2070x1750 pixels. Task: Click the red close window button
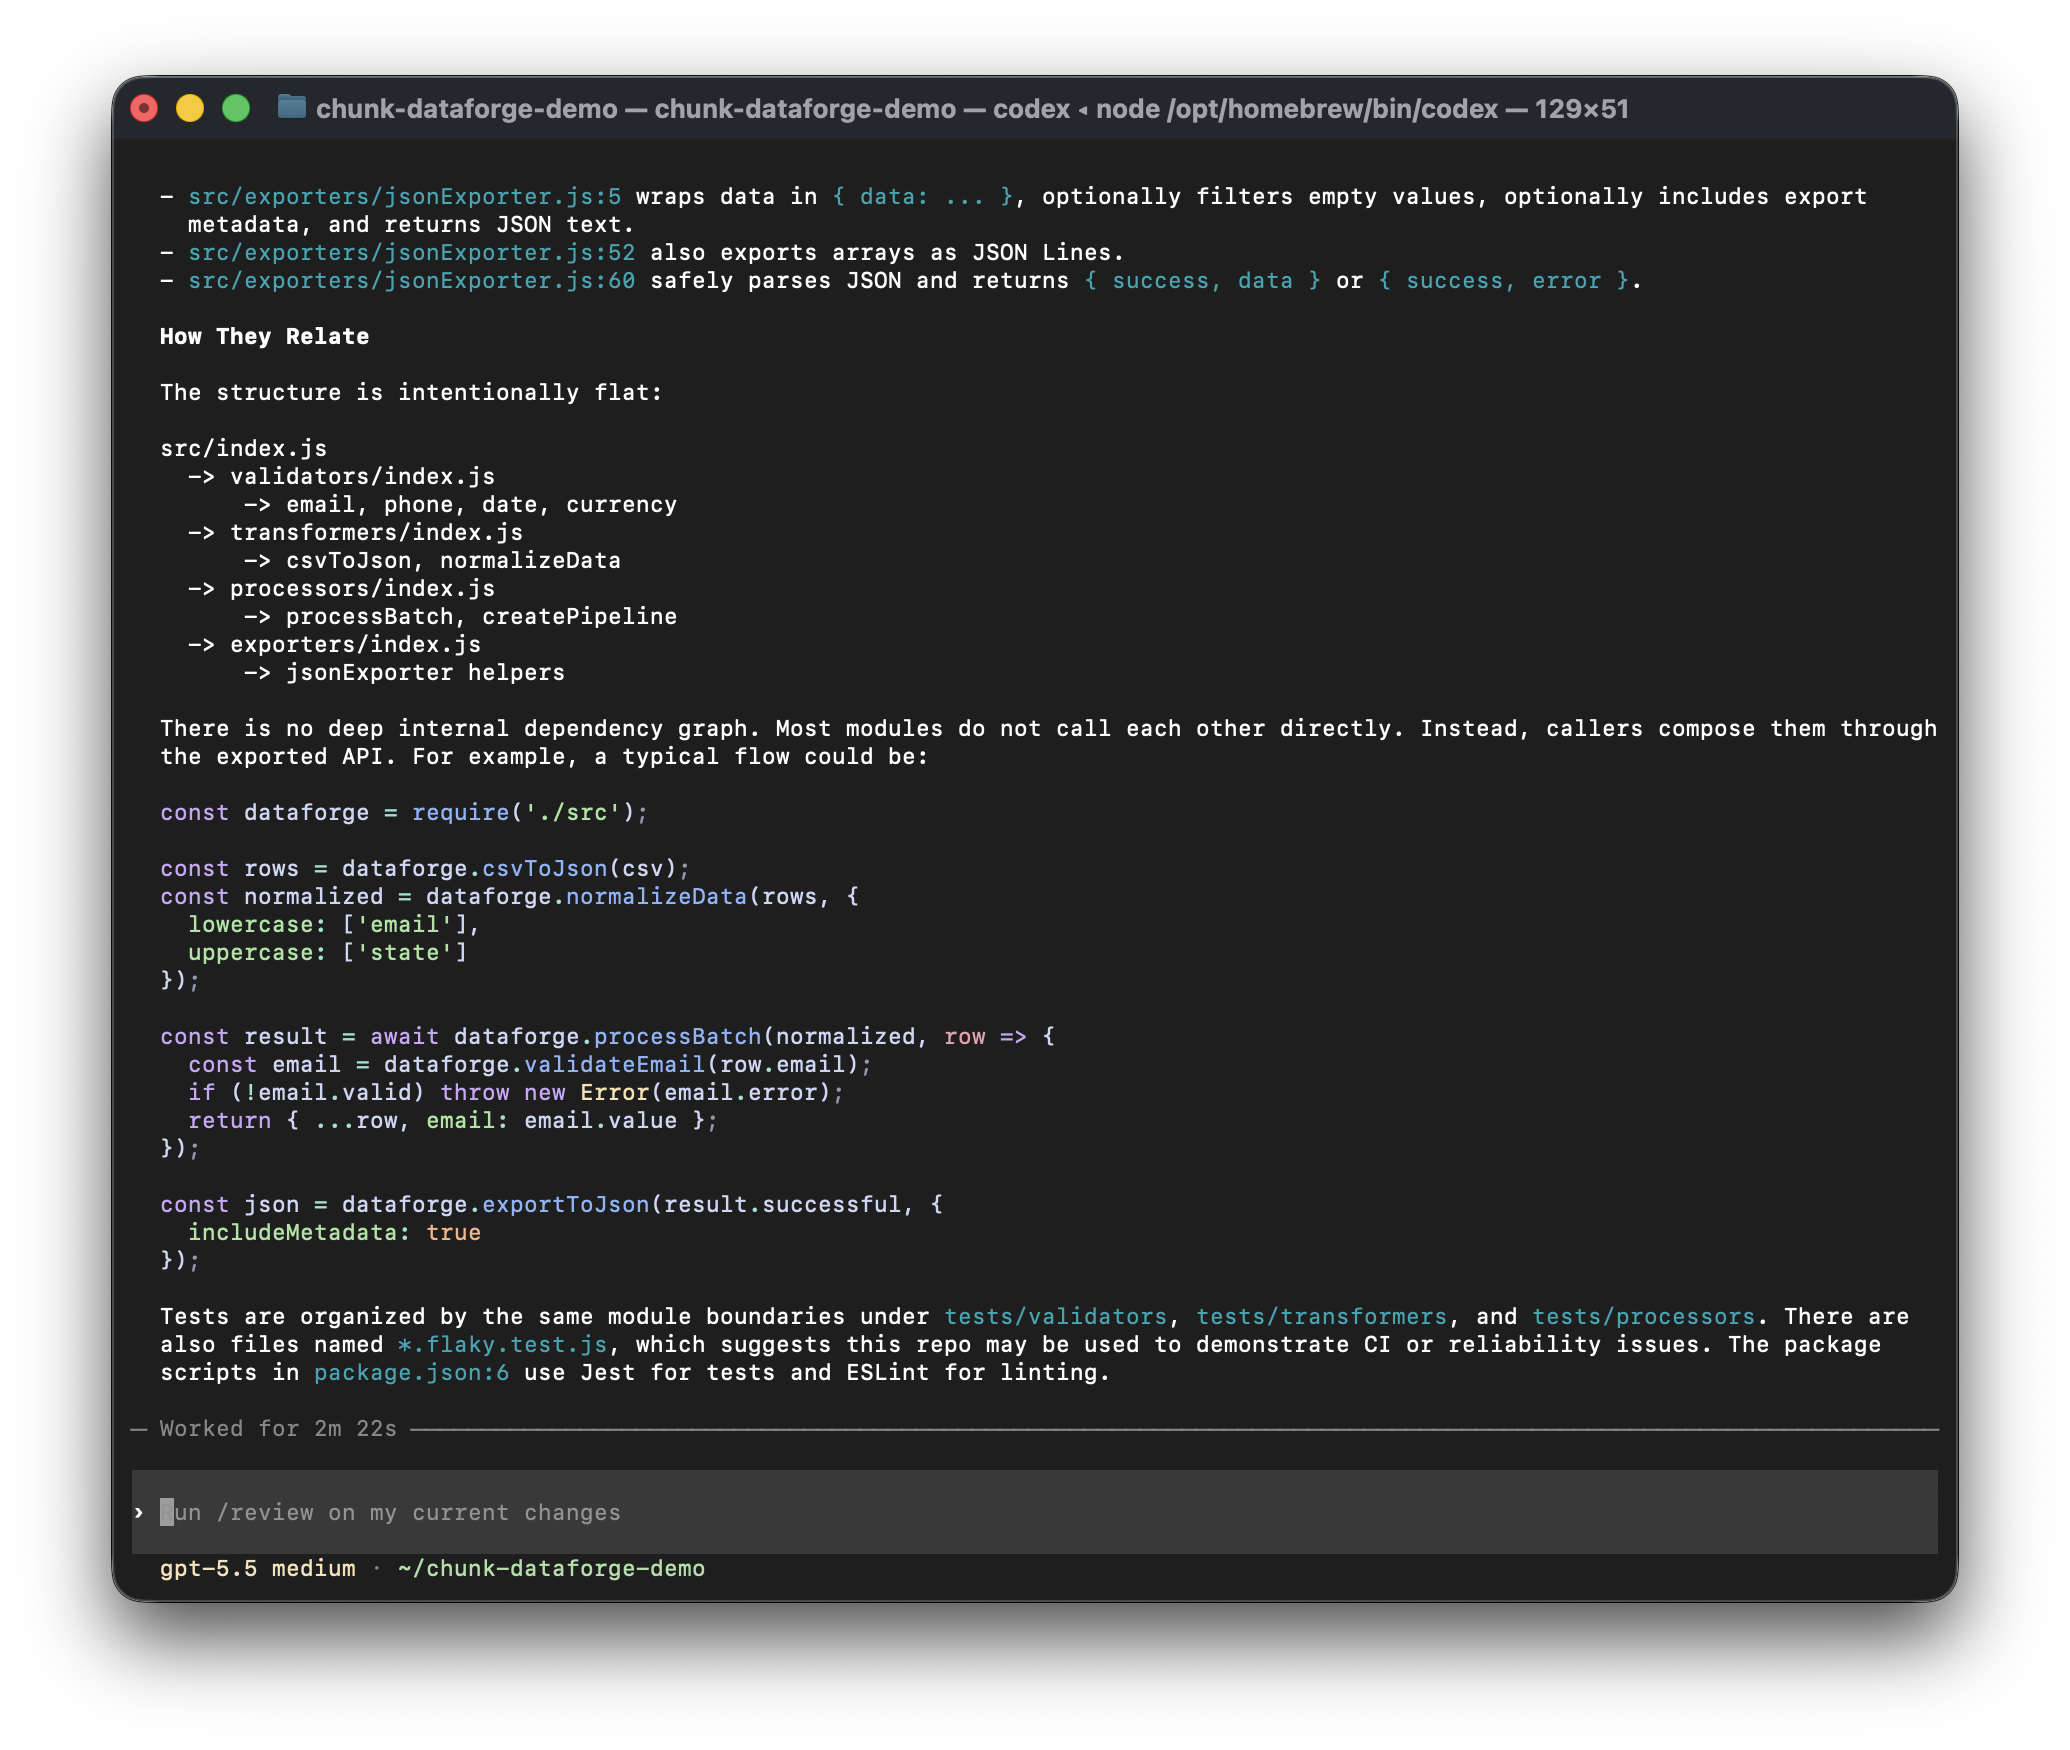pyautogui.click(x=145, y=108)
